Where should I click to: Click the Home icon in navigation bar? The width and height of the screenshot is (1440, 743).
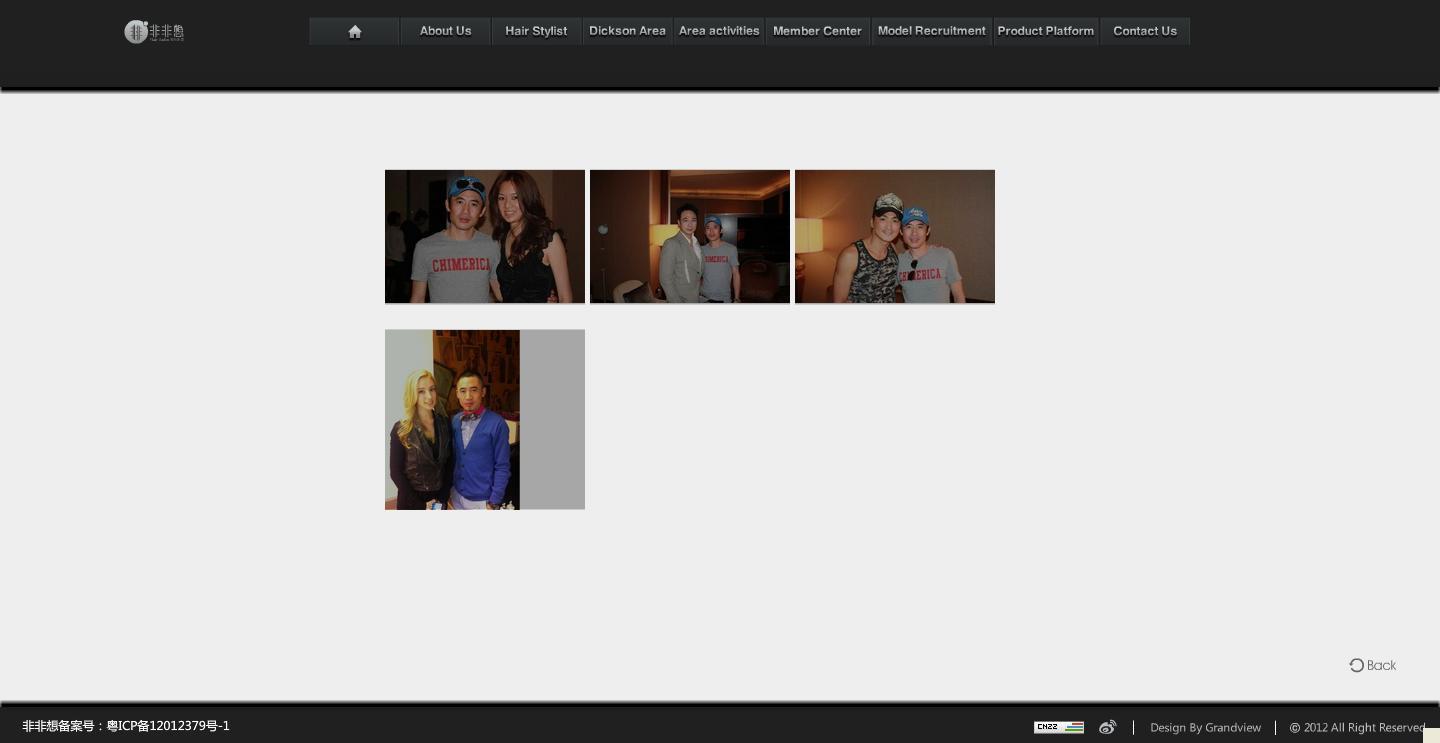[x=354, y=31]
